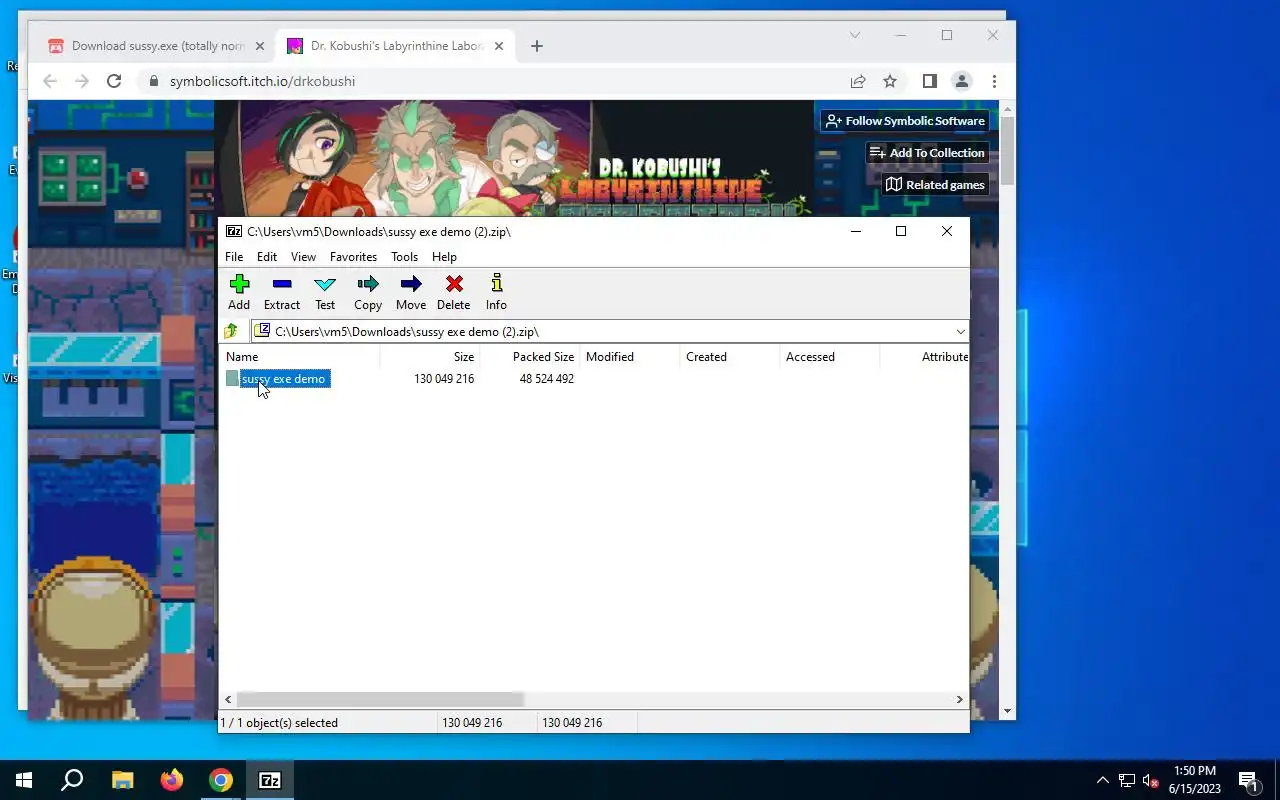Bookmark this page with the star icon
The height and width of the screenshot is (800, 1280).
tap(890, 81)
